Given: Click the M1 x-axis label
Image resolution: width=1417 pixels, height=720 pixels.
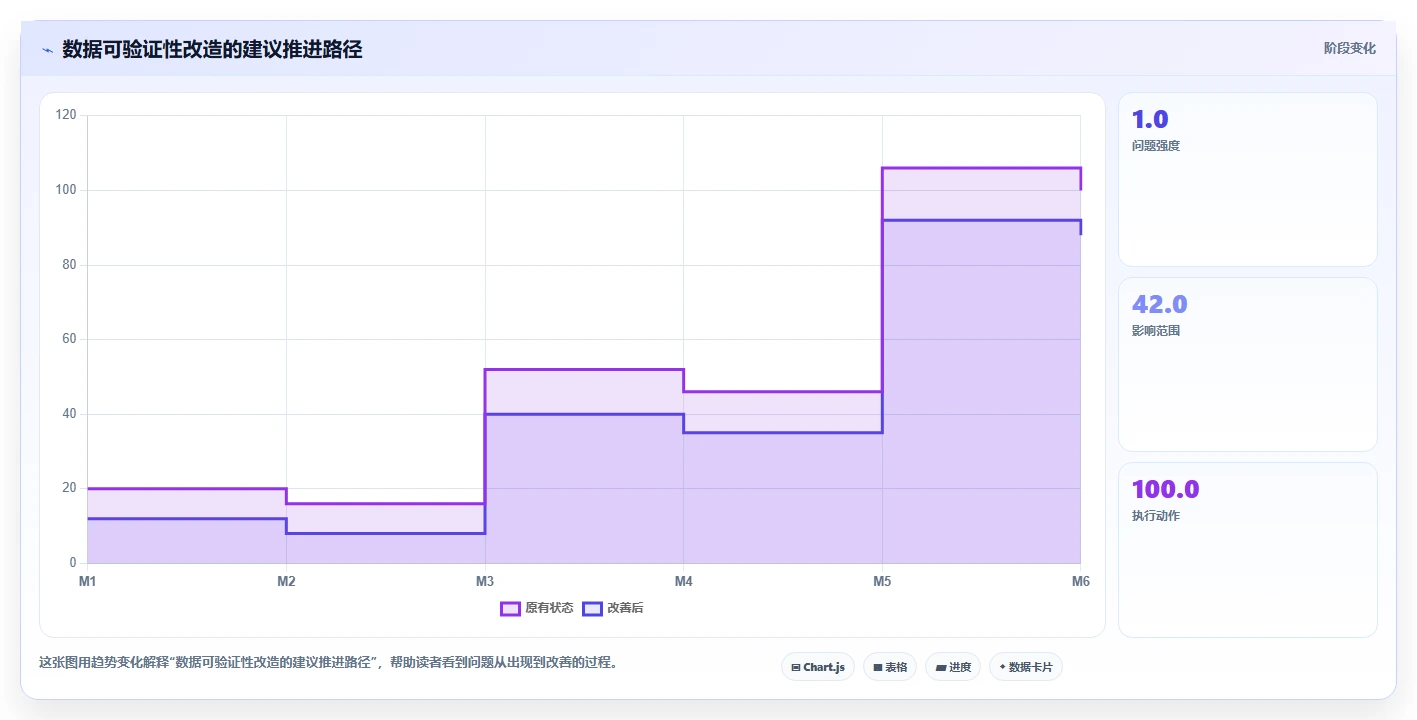Looking at the screenshot, I should coord(87,581).
